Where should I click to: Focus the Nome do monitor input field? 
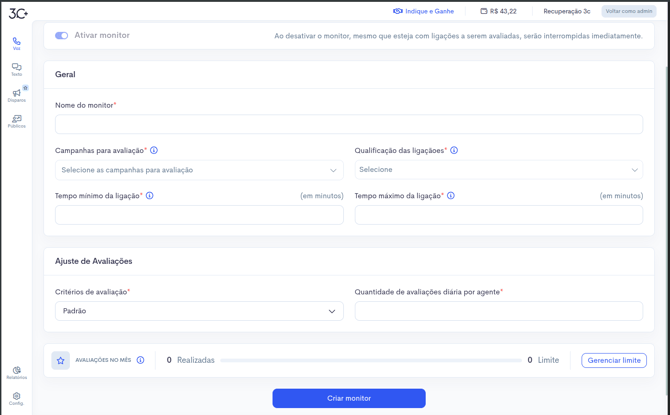pos(349,124)
